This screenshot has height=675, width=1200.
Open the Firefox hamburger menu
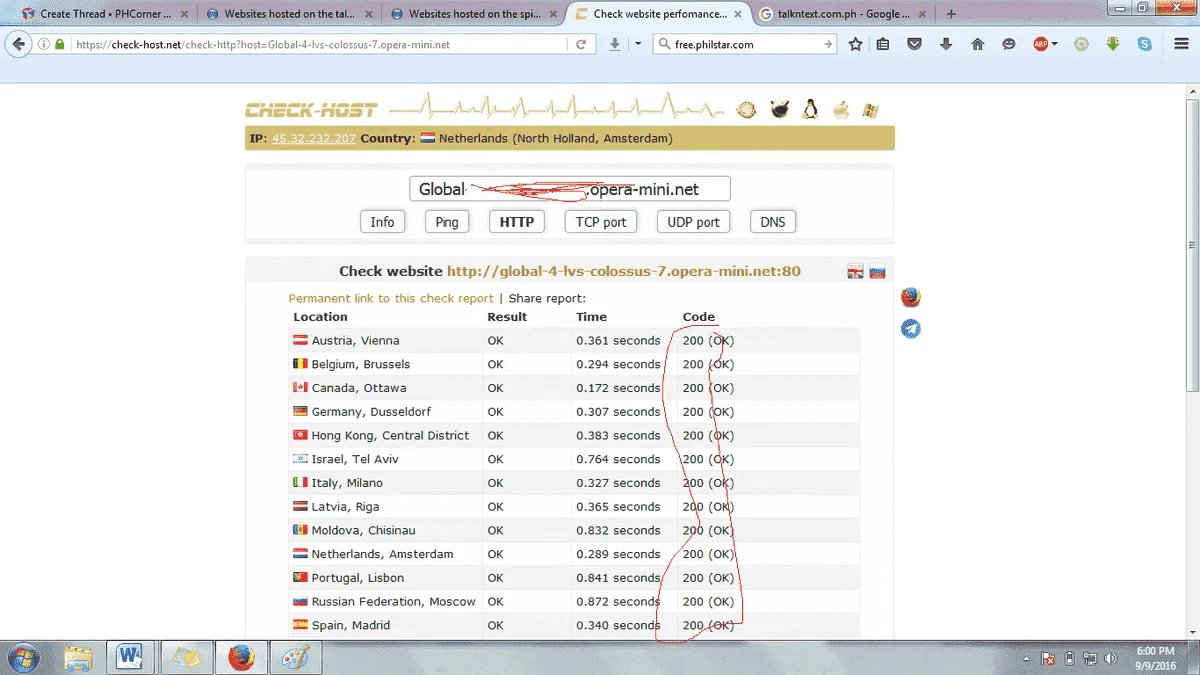tap(1179, 44)
